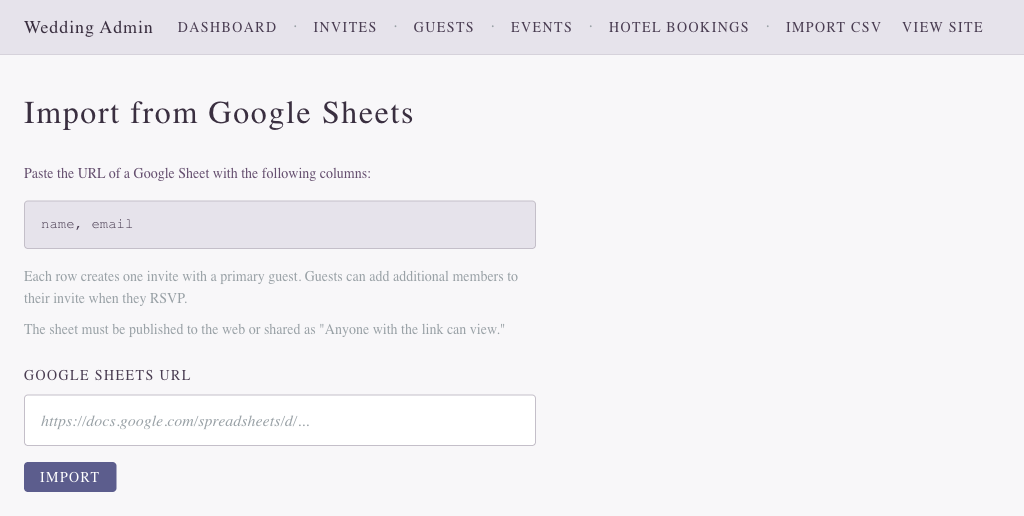Open Hotel Bookings in the navbar
1024x516 pixels.
(679, 27)
